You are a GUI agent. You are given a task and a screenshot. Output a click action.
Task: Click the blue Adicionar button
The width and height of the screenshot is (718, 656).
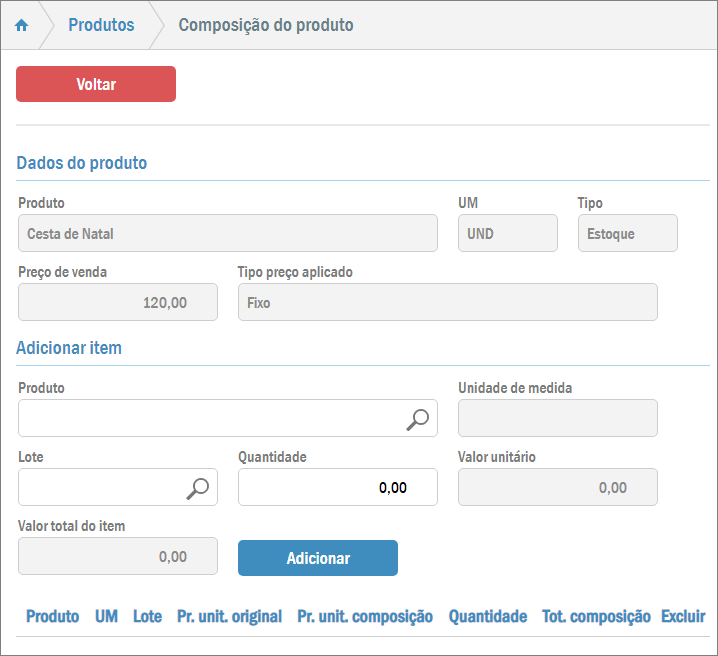(317, 558)
